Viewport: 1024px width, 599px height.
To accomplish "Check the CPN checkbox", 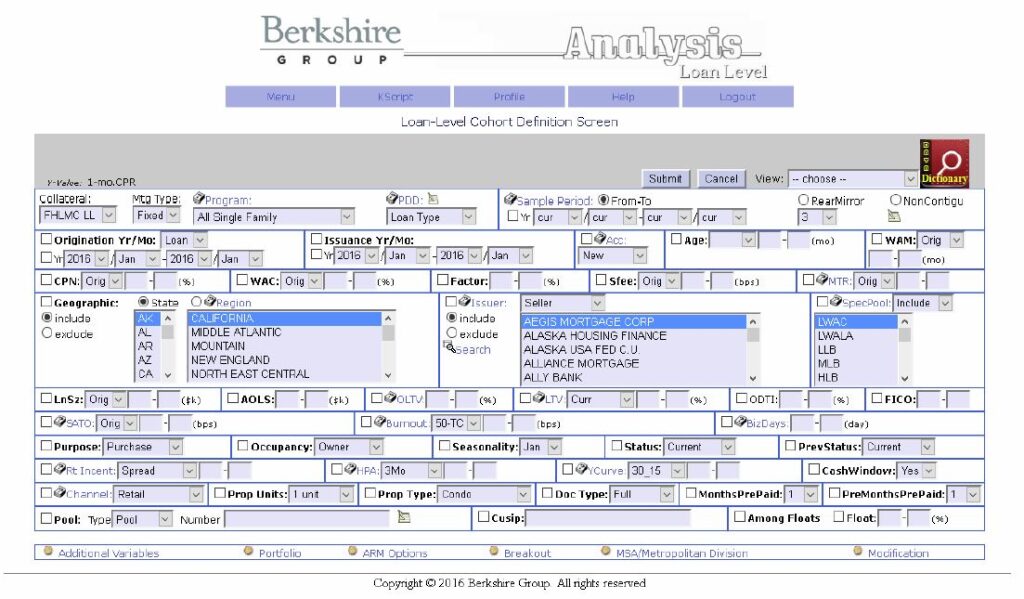I will 46,280.
